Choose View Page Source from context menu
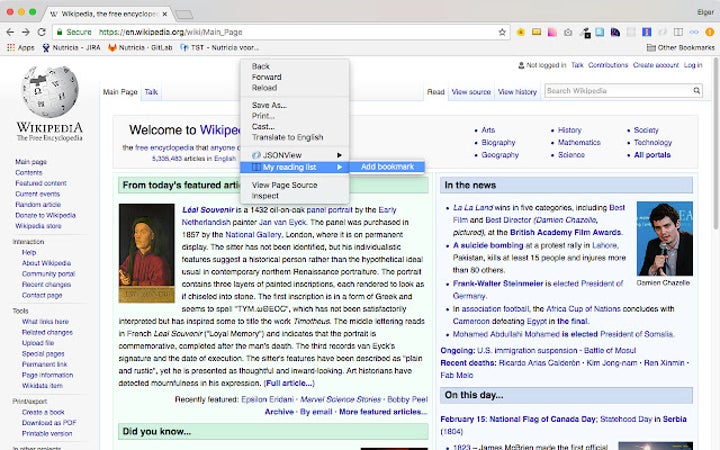Image resolution: width=720 pixels, height=450 pixels. point(284,185)
